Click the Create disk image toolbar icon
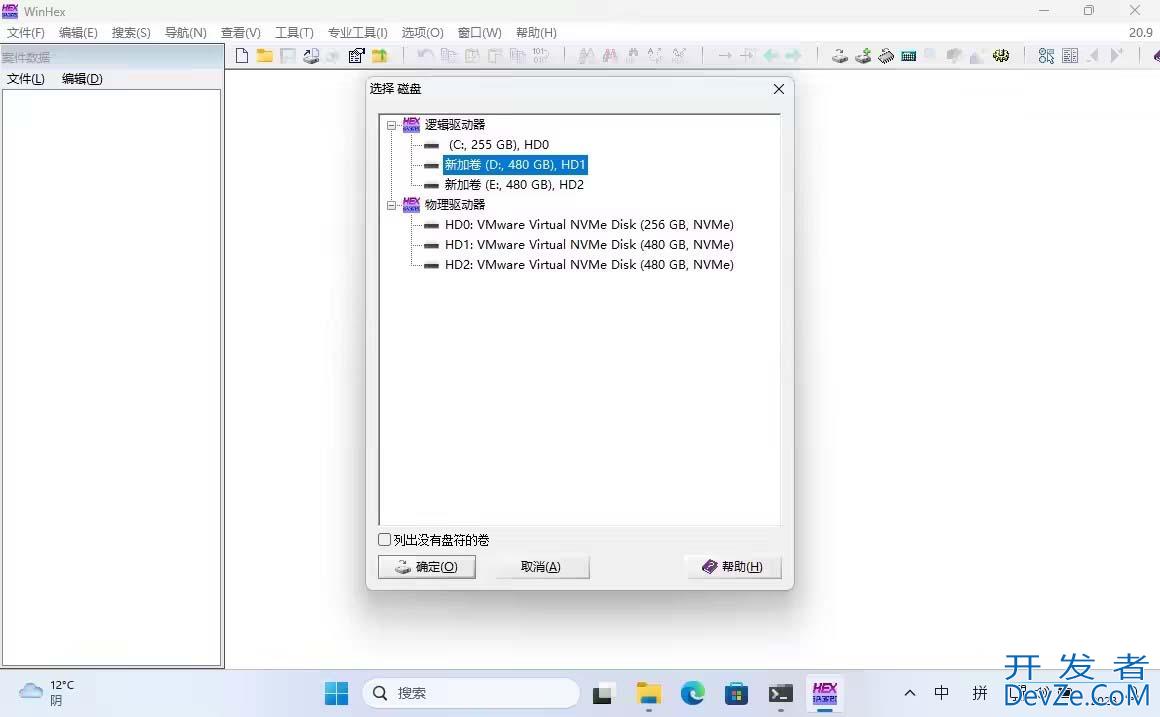The image size is (1160, 717). 311,55
